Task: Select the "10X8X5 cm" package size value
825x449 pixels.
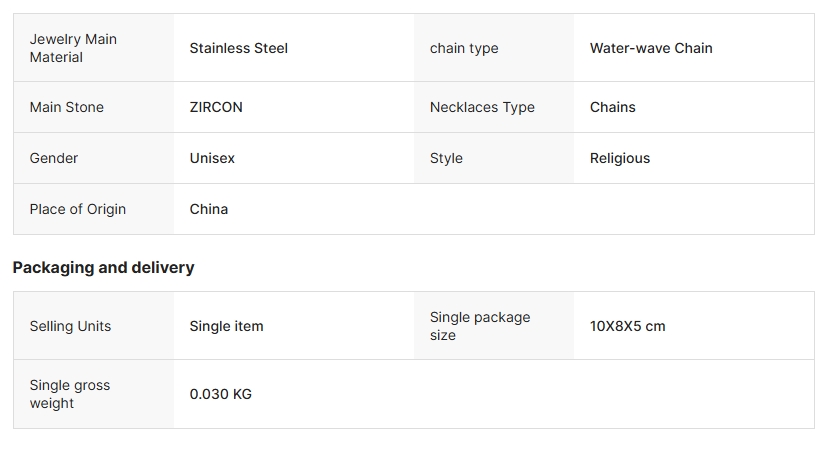Action: tap(627, 326)
